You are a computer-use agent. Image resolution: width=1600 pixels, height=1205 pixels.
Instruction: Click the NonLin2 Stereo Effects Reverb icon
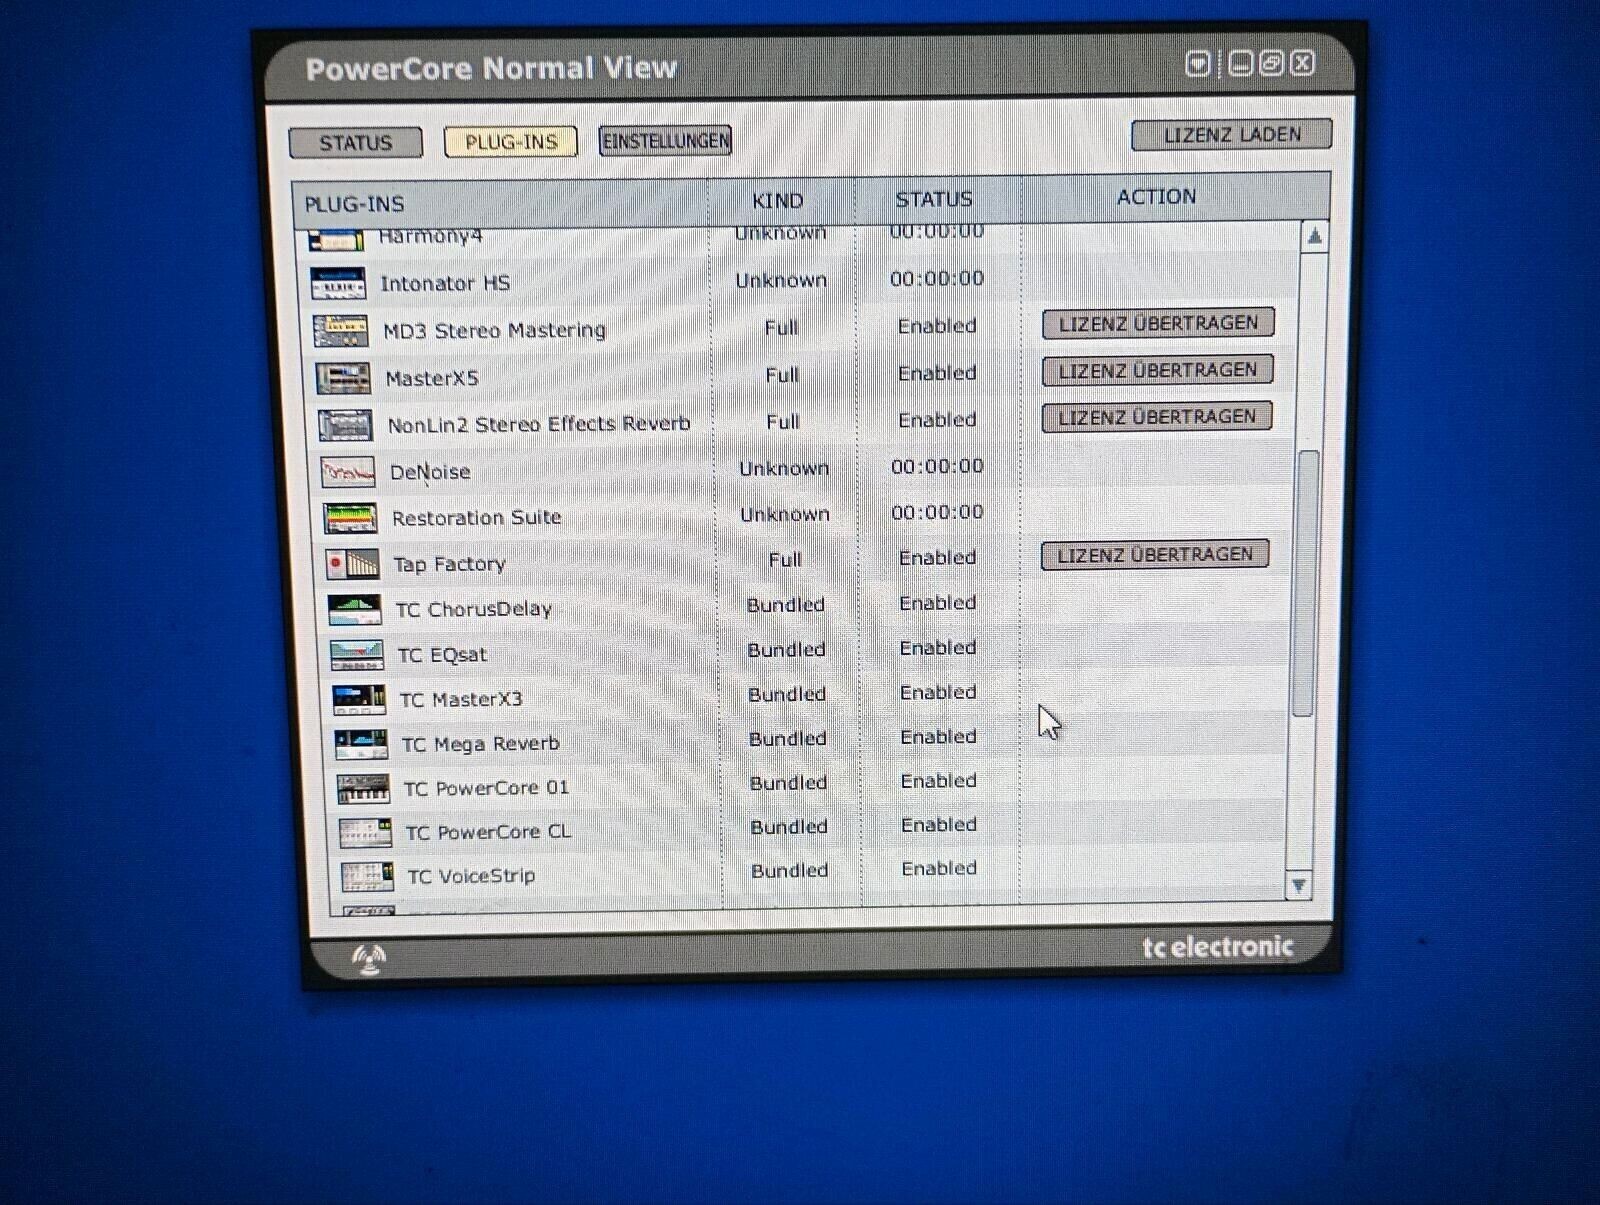[345, 425]
